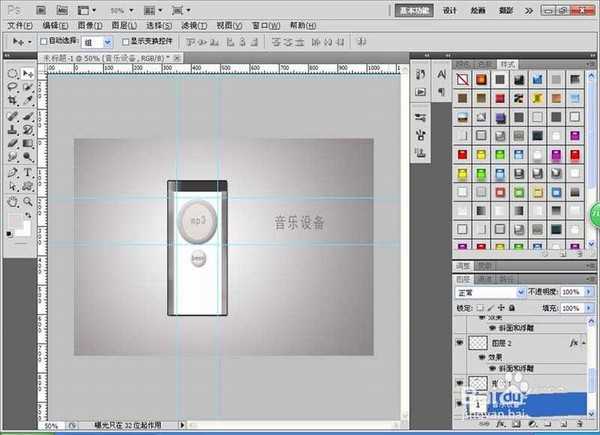Click 基本功能 workspace button
Image resolution: width=600 pixels, height=435 pixels.
[x=414, y=10]
